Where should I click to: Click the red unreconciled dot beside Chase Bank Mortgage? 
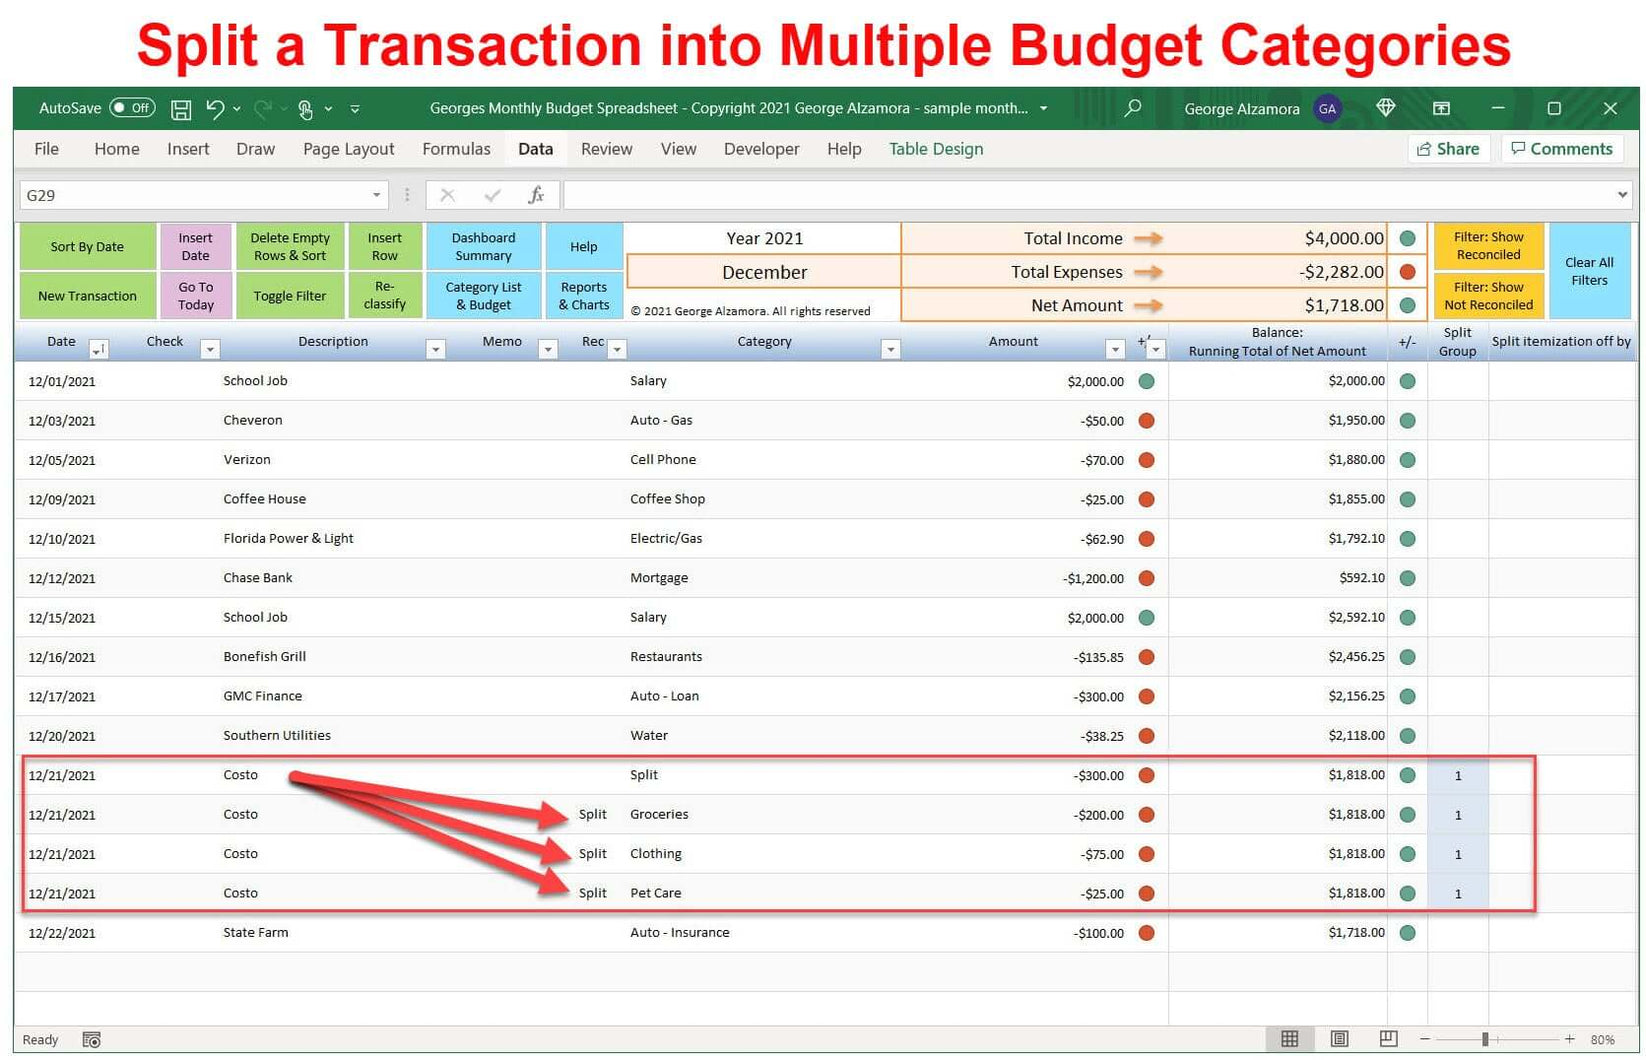tap(1146, 578)
